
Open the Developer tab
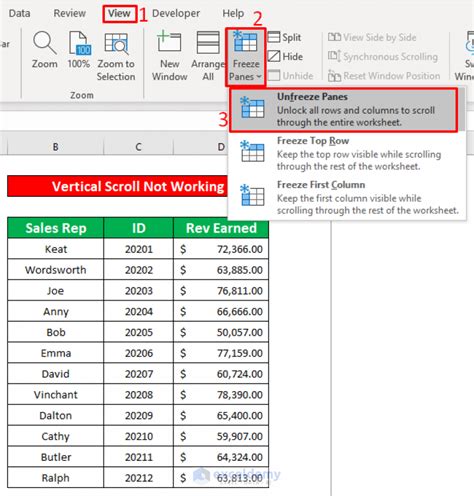tap(176, 13)
